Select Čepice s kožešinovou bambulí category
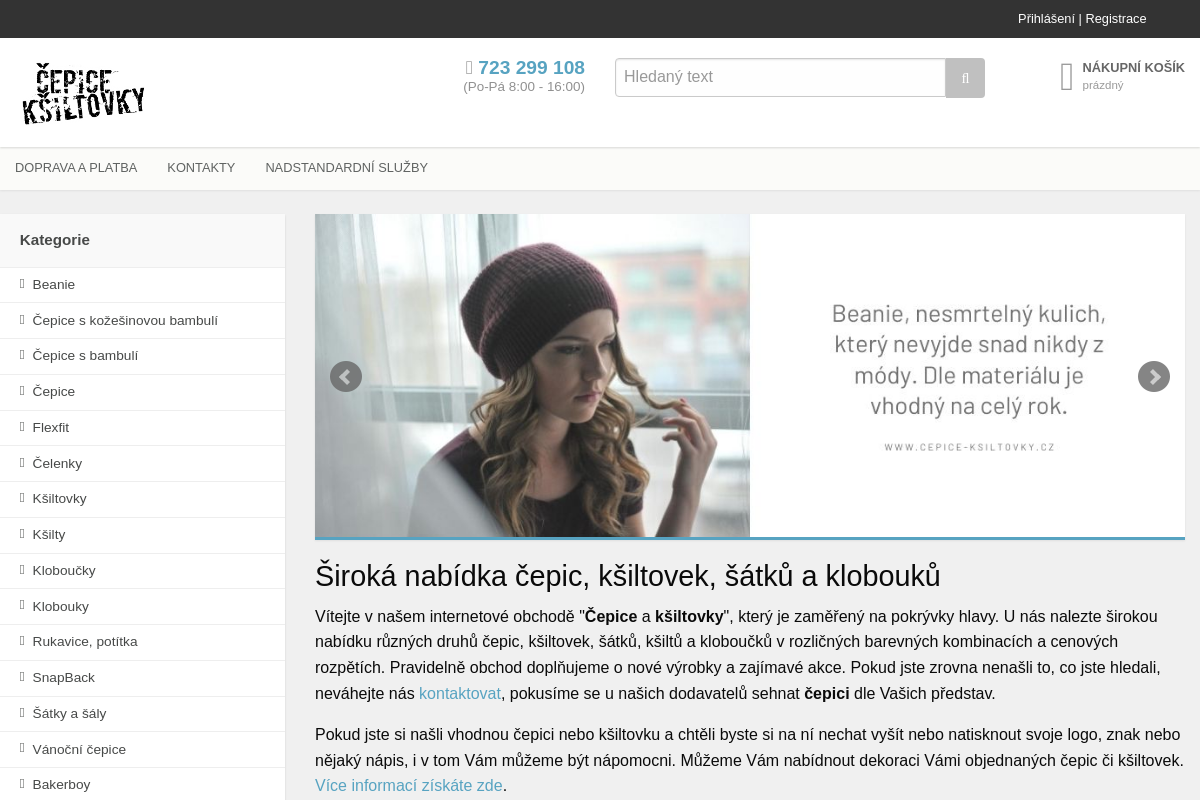The width and height of the screenshot is (1200, 800). (x=125, y=321)
